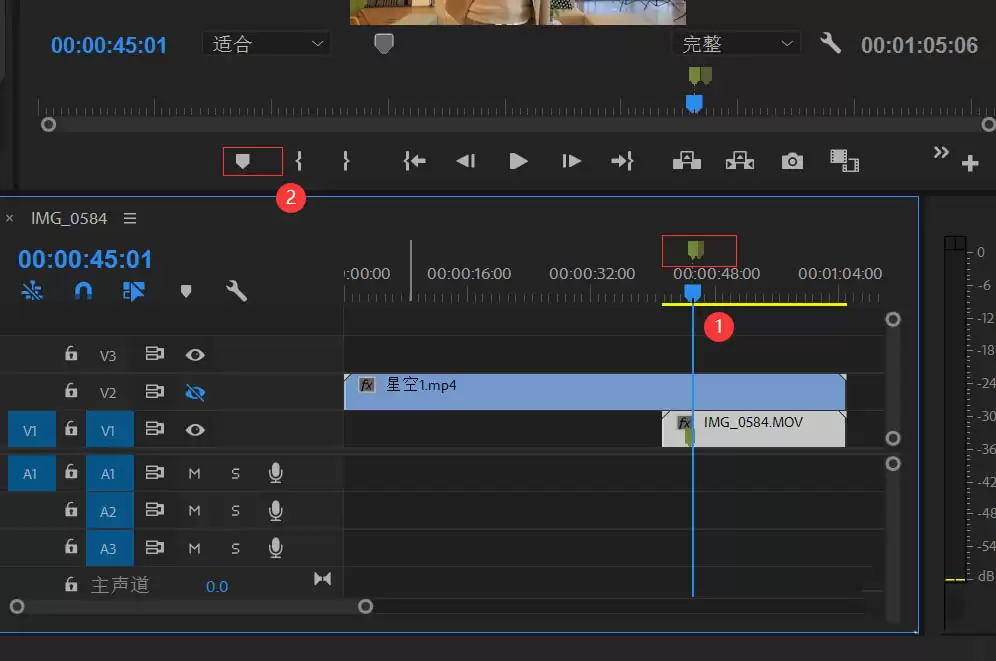Open the 完整 playback resolution dropdown
The image size is (996, 661).
pyautogui.click(x=736, y=44)
